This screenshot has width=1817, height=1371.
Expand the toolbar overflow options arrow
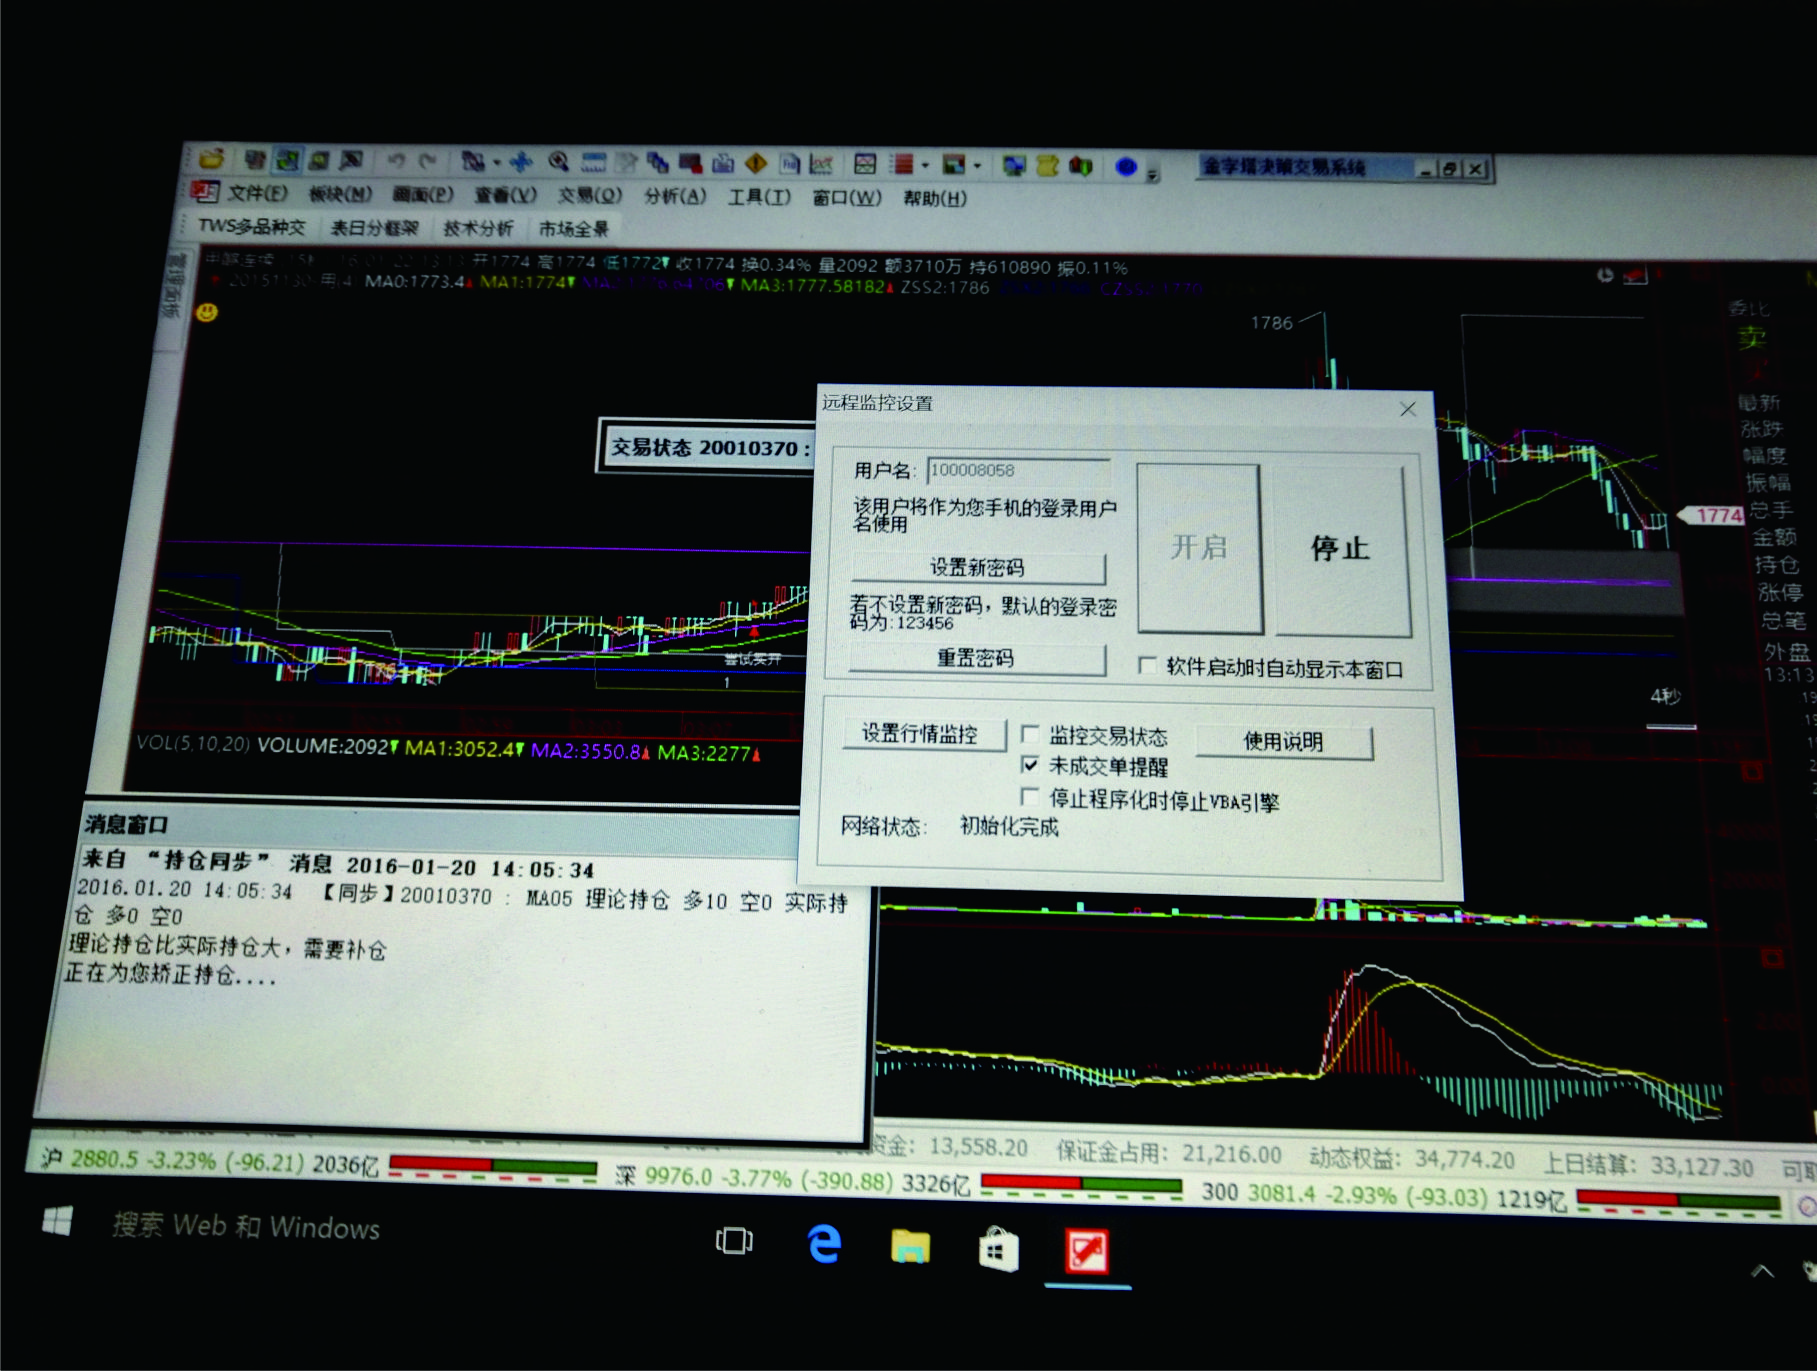click(x=1152, y=174)
